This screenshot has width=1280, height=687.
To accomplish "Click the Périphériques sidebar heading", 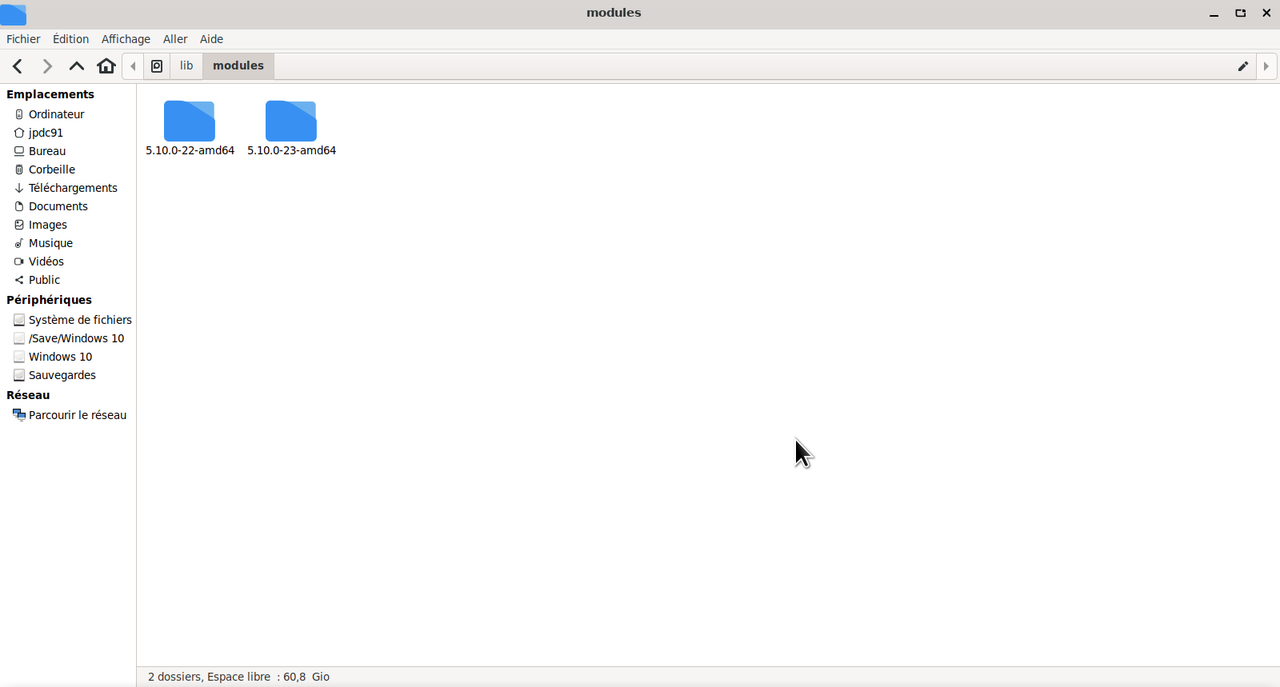I will [49, 300].
